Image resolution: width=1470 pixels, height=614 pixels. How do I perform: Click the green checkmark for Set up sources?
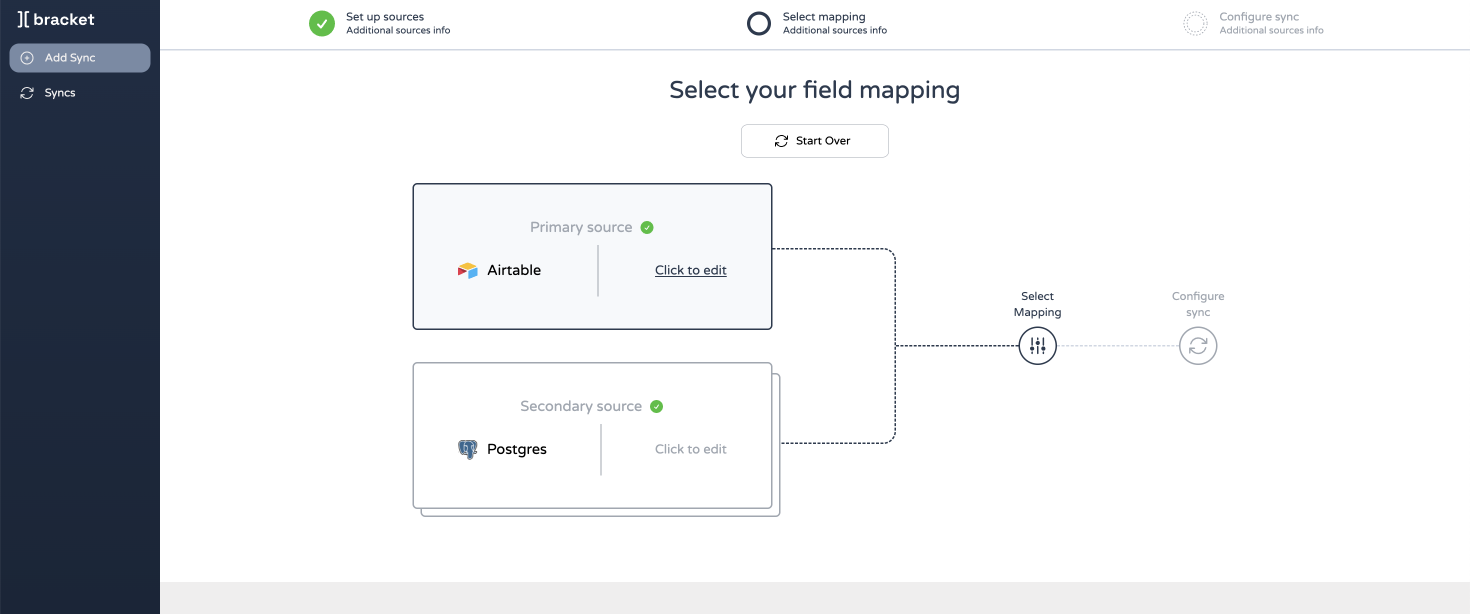coord(322,23)
